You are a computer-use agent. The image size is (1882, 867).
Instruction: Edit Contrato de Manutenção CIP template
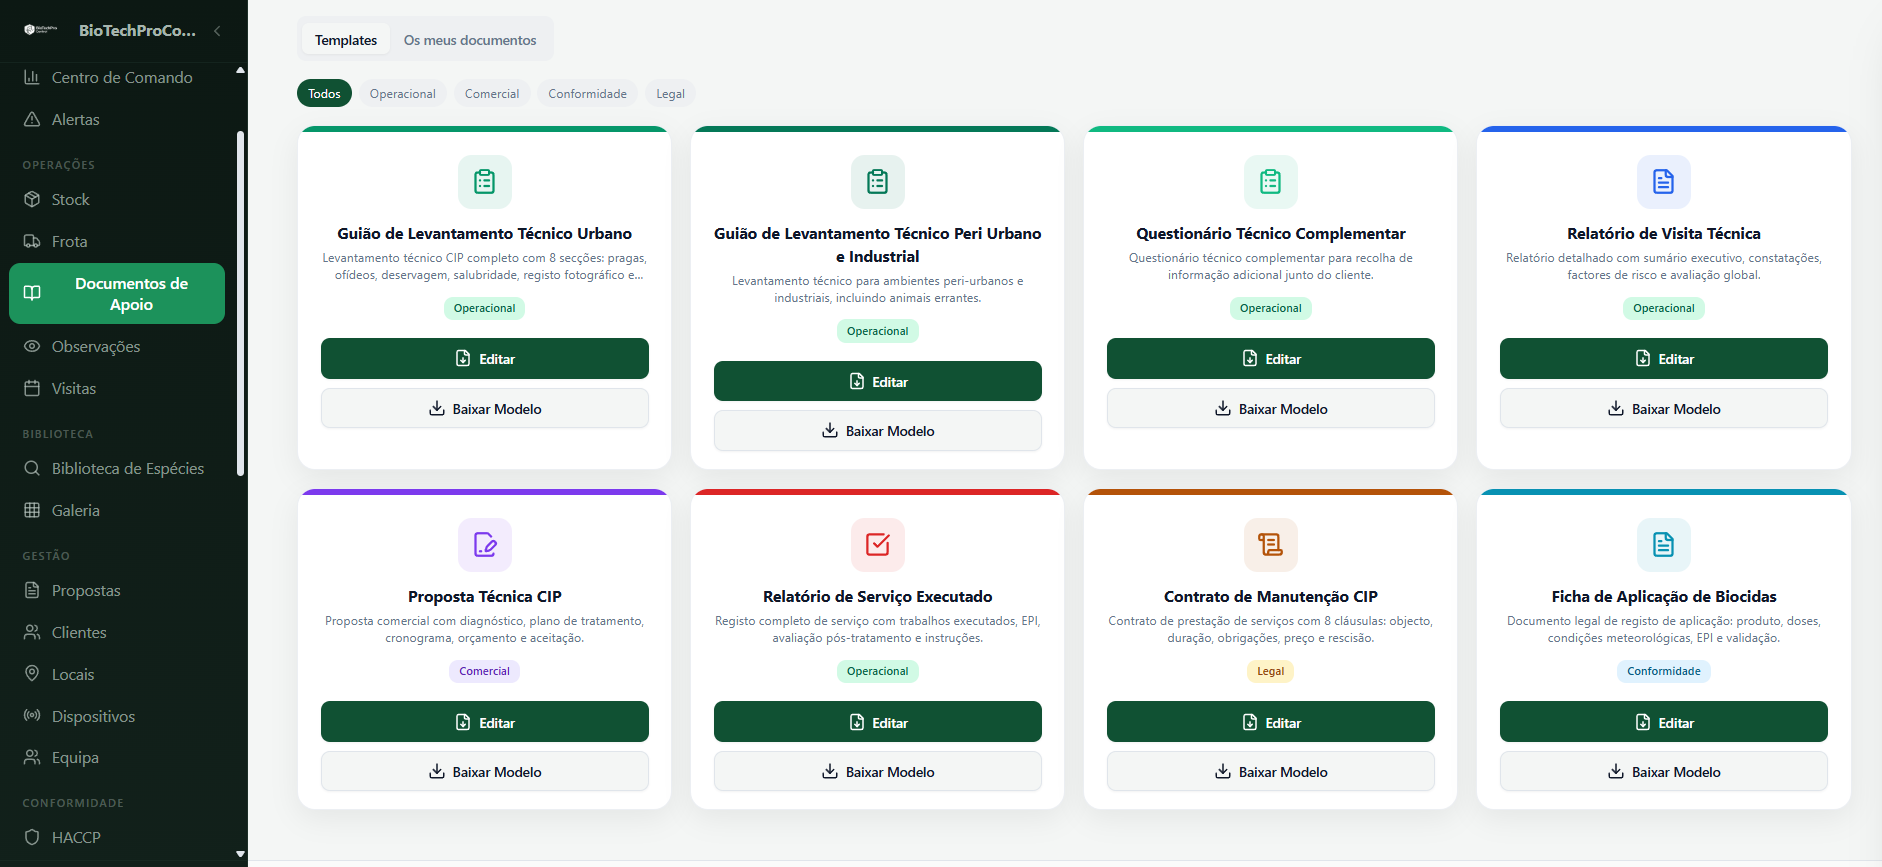(x=1271, y=722)
